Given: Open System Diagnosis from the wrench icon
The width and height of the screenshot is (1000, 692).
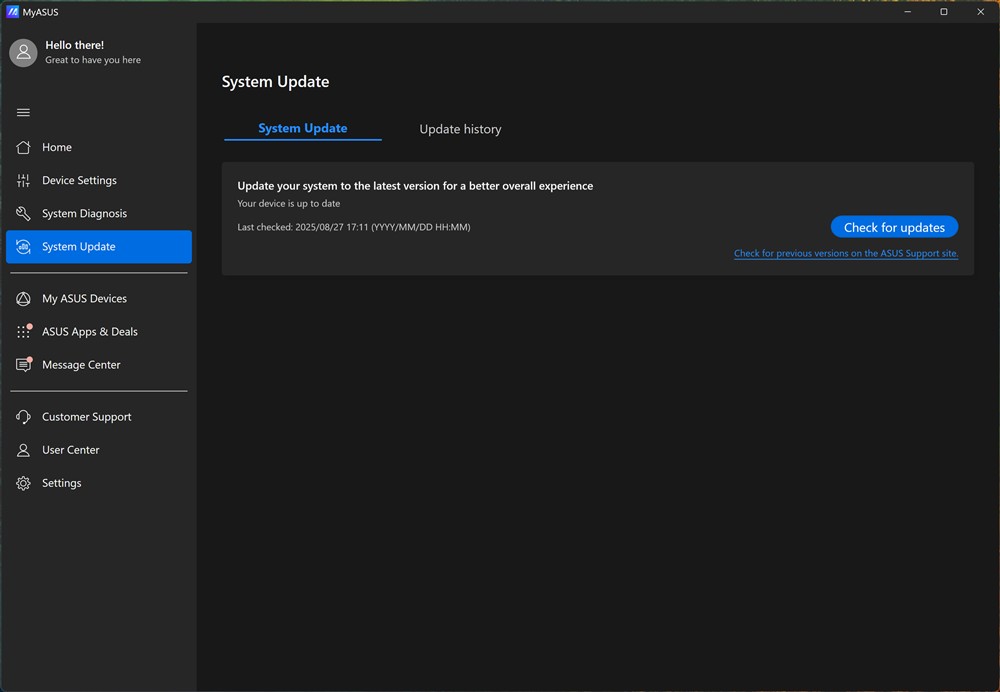Looking at the screenshot, I should coord(24,214).
